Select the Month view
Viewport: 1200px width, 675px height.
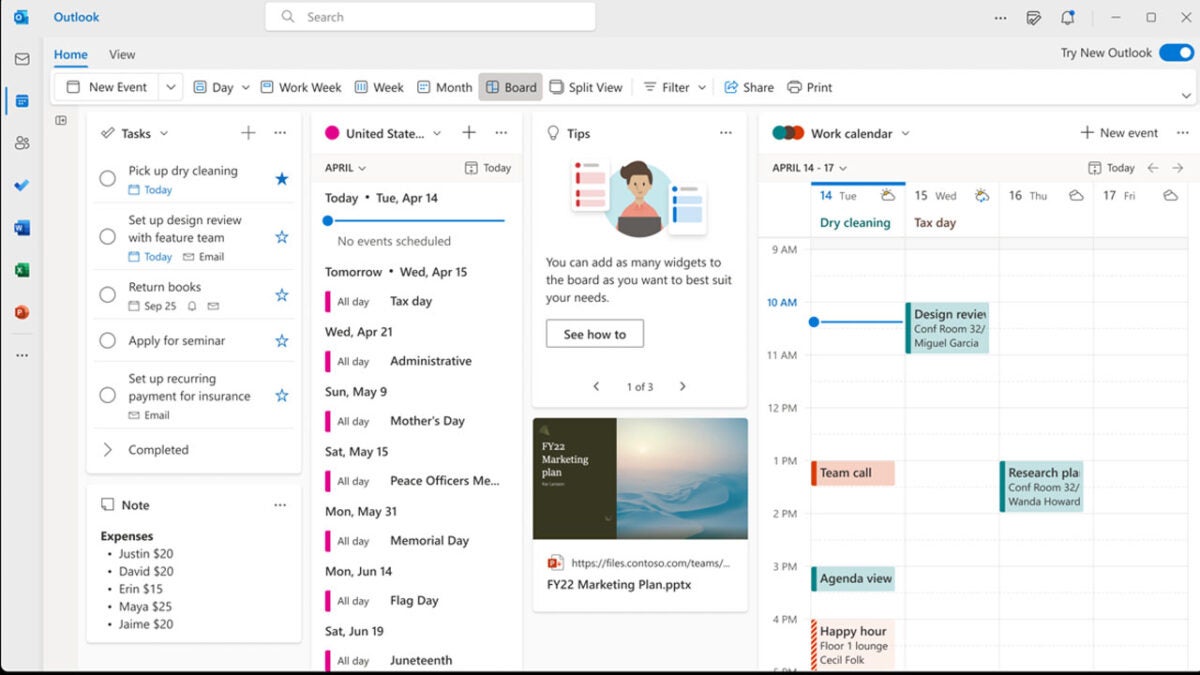(444, 87)
